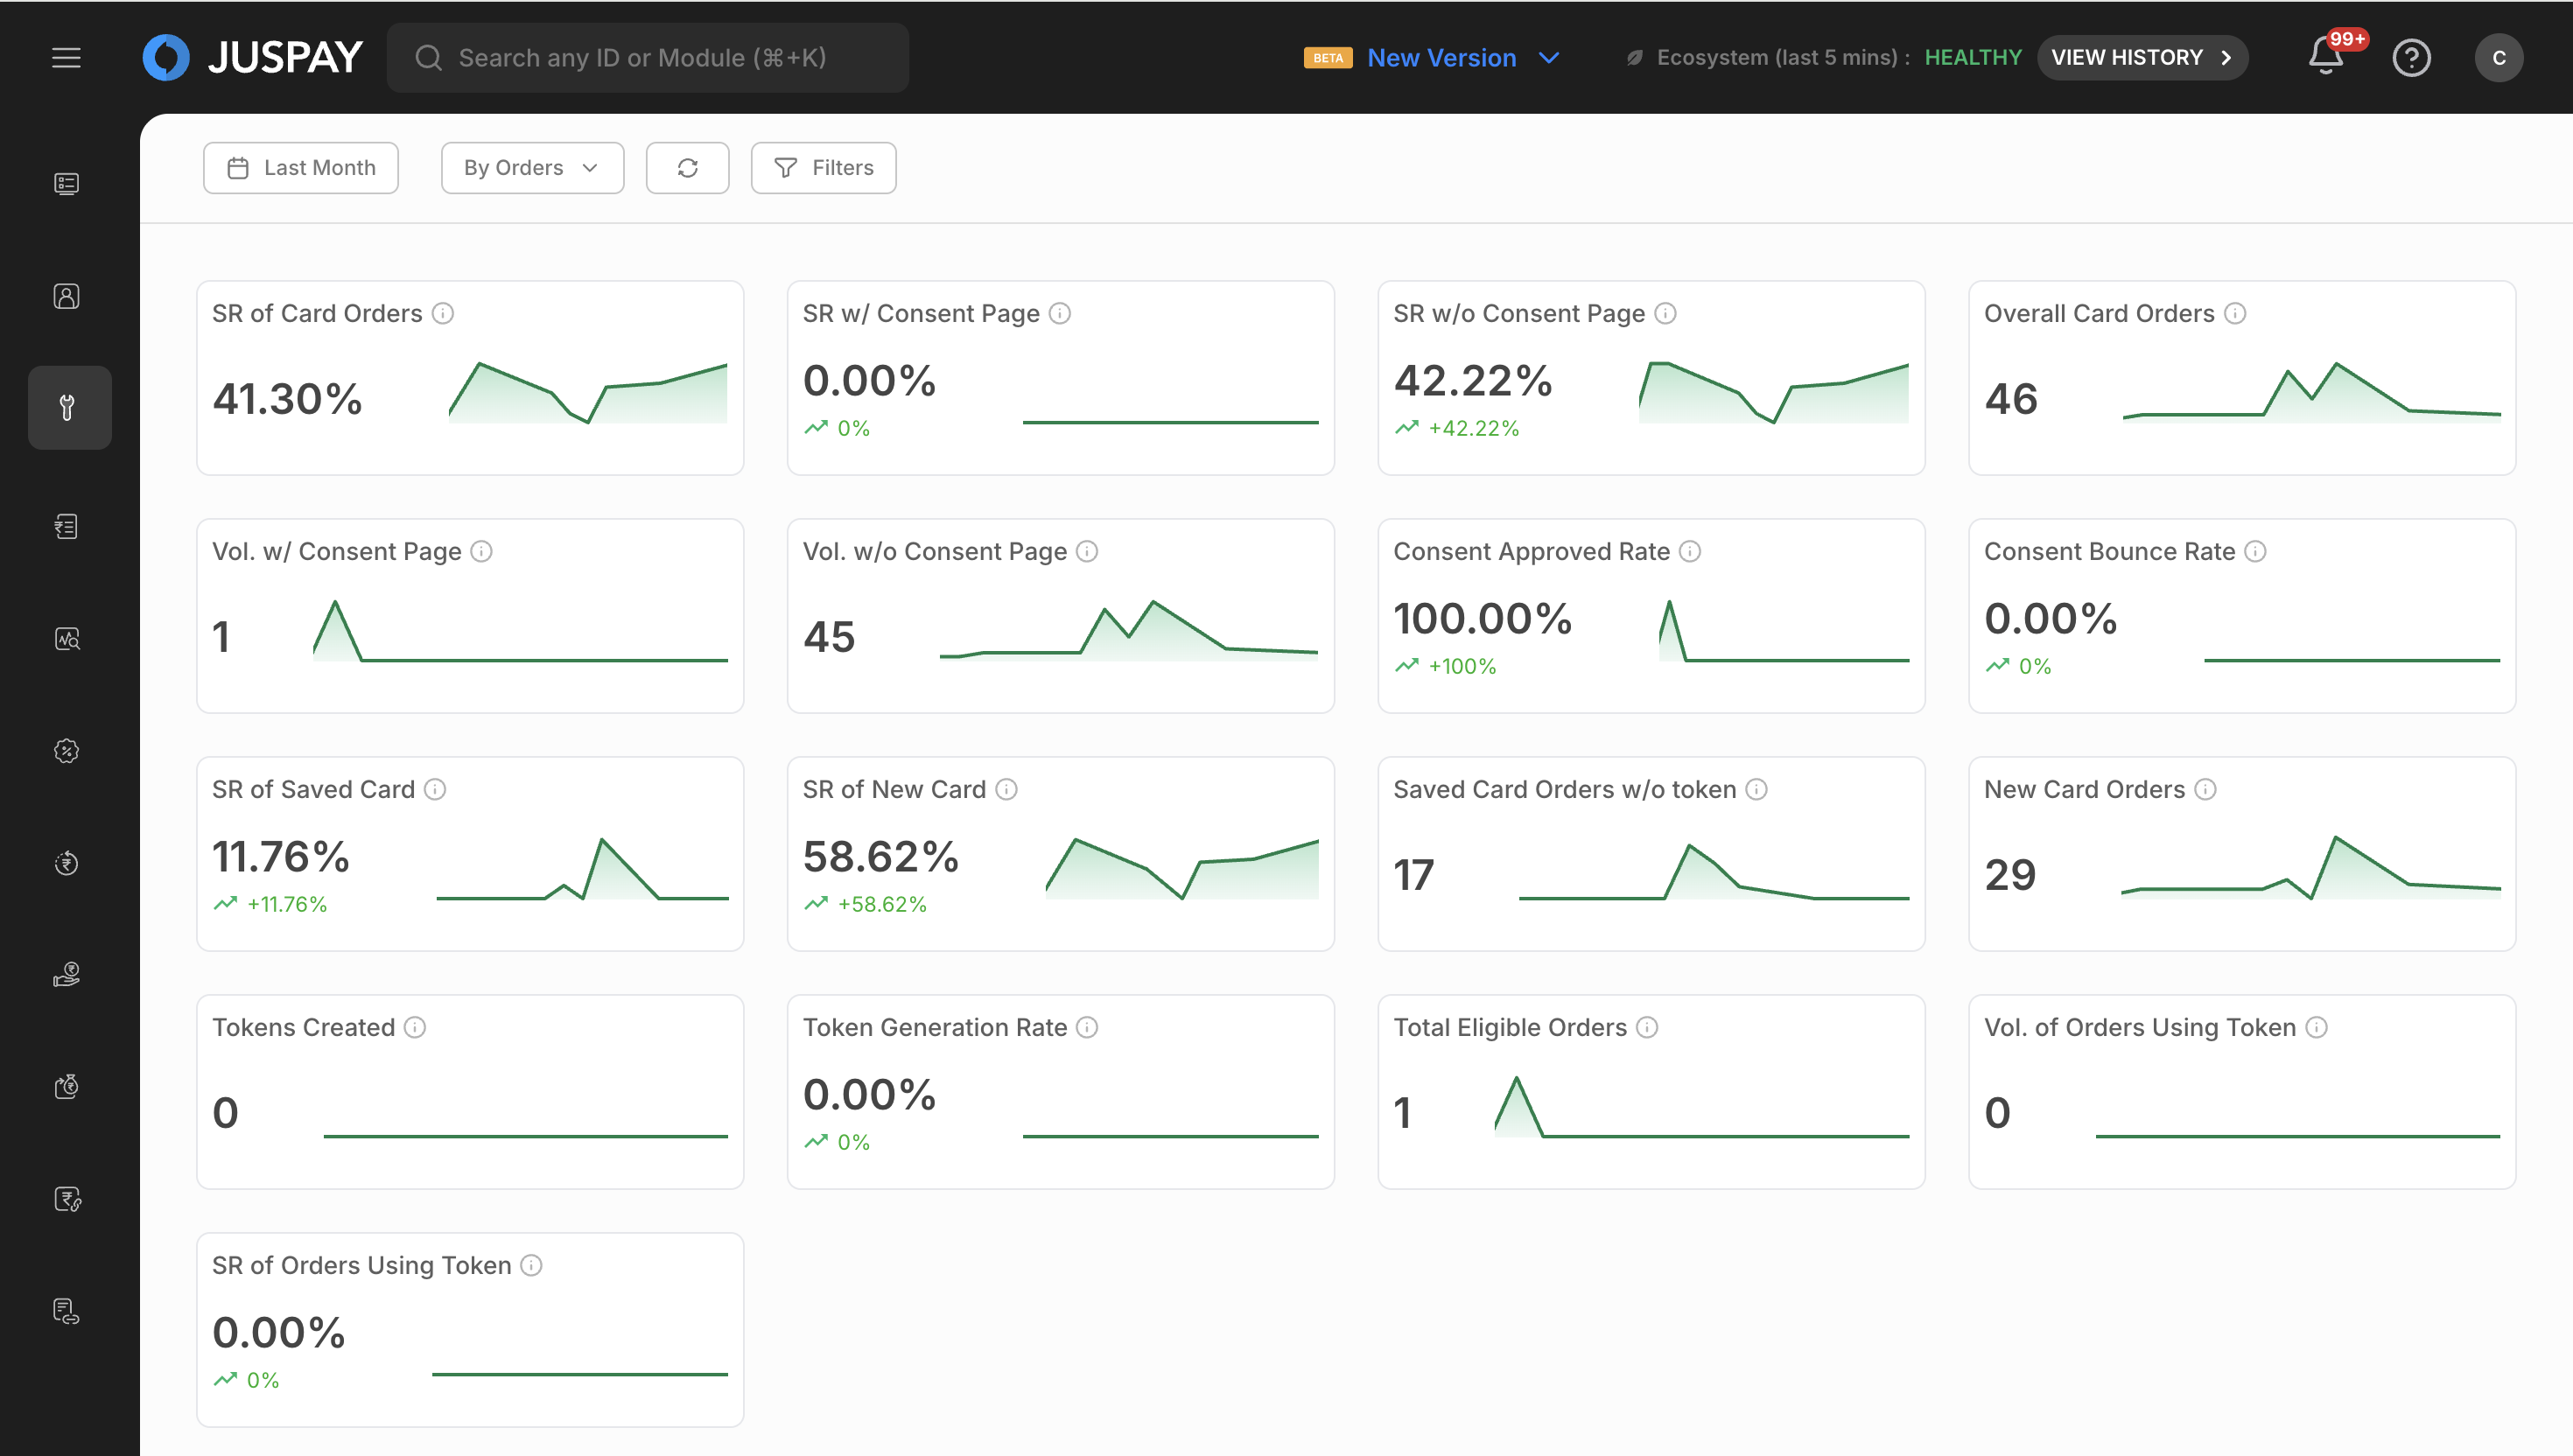Click the Filters button
This screenshot has height=1456, width=2573.
point(823,168)
